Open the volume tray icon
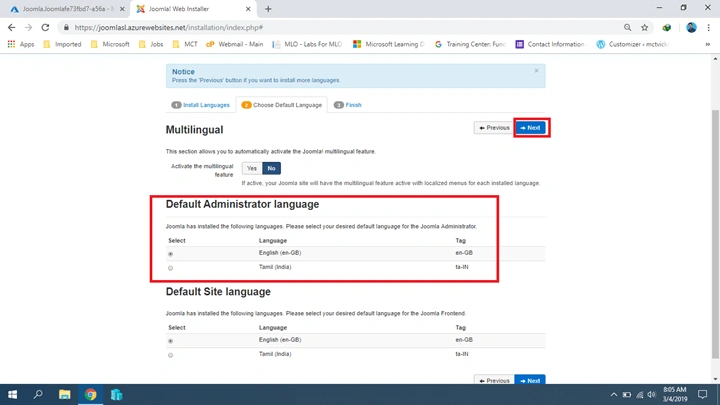The height and width of the screenshot is (405, 720). pos(651,395)
